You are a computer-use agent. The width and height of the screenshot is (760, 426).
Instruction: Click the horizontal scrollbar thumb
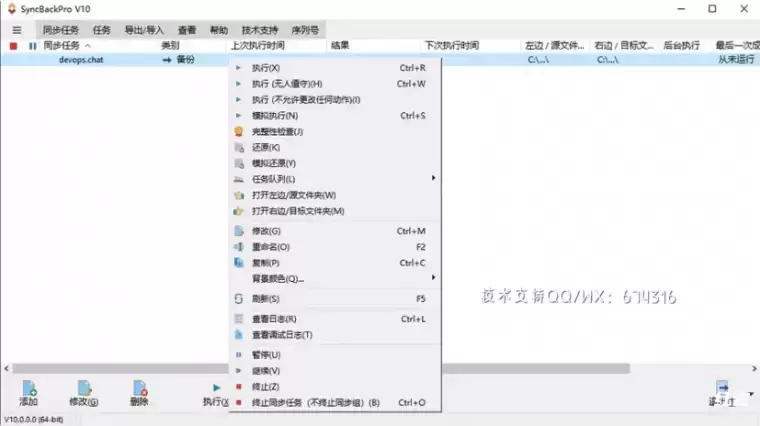(321, 369)
